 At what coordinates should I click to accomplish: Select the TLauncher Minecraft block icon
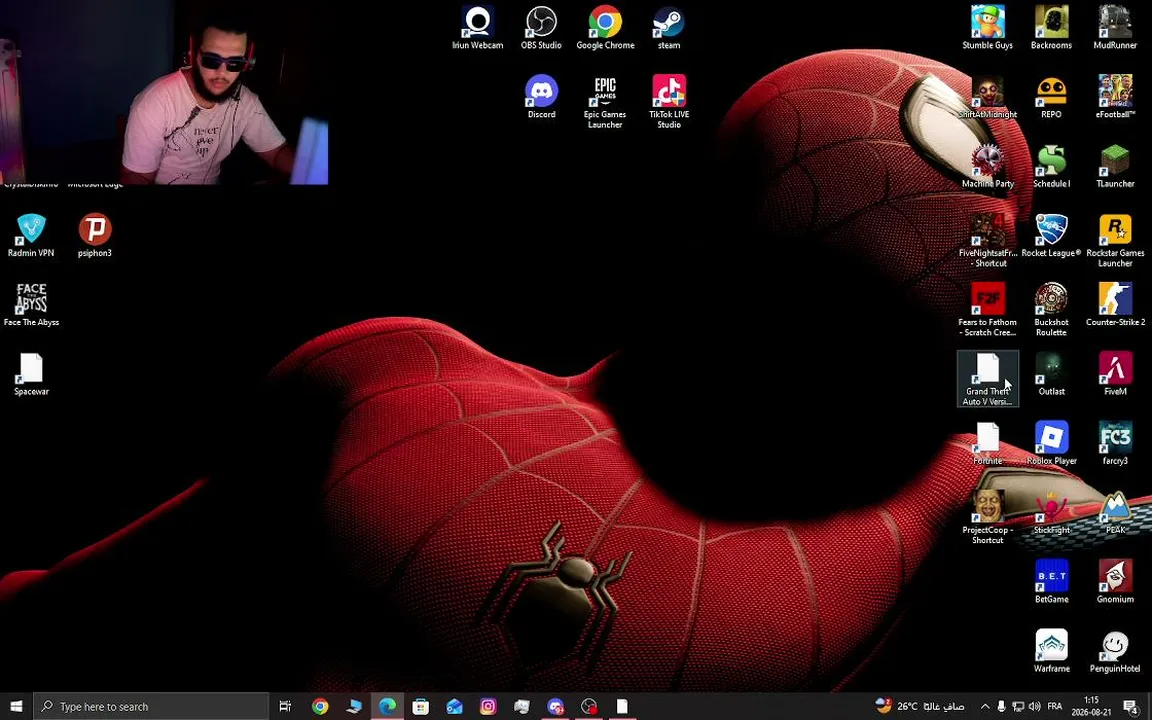coord(1115,166)
